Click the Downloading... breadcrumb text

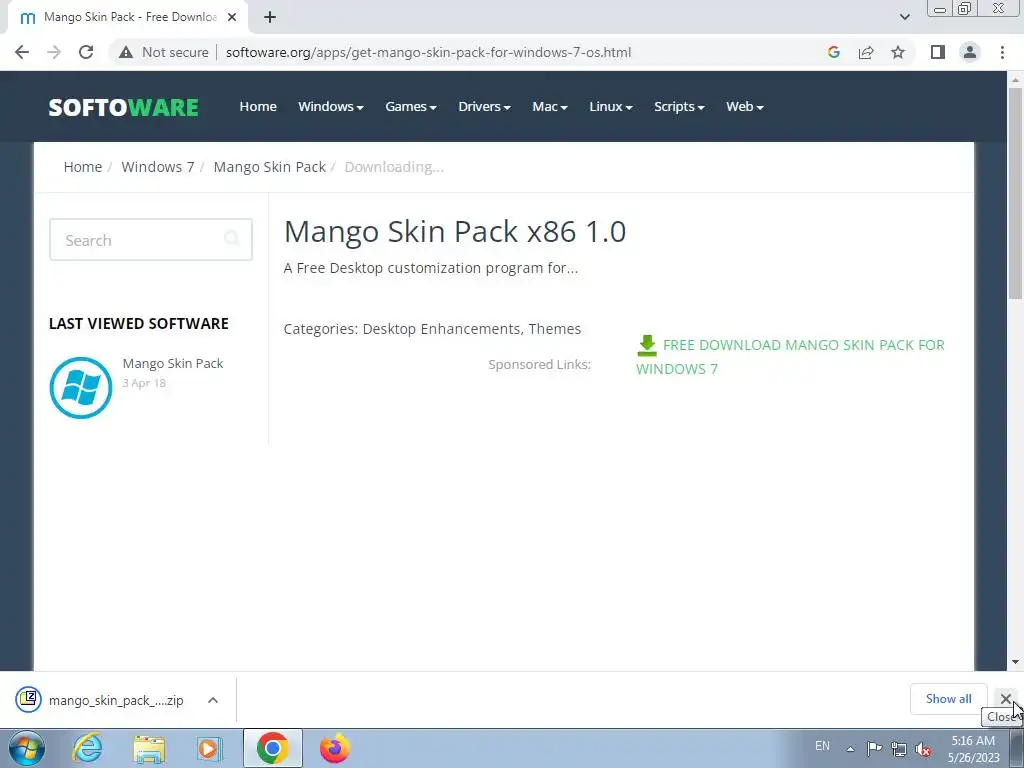pyautogui.click(x=394, y=167)
